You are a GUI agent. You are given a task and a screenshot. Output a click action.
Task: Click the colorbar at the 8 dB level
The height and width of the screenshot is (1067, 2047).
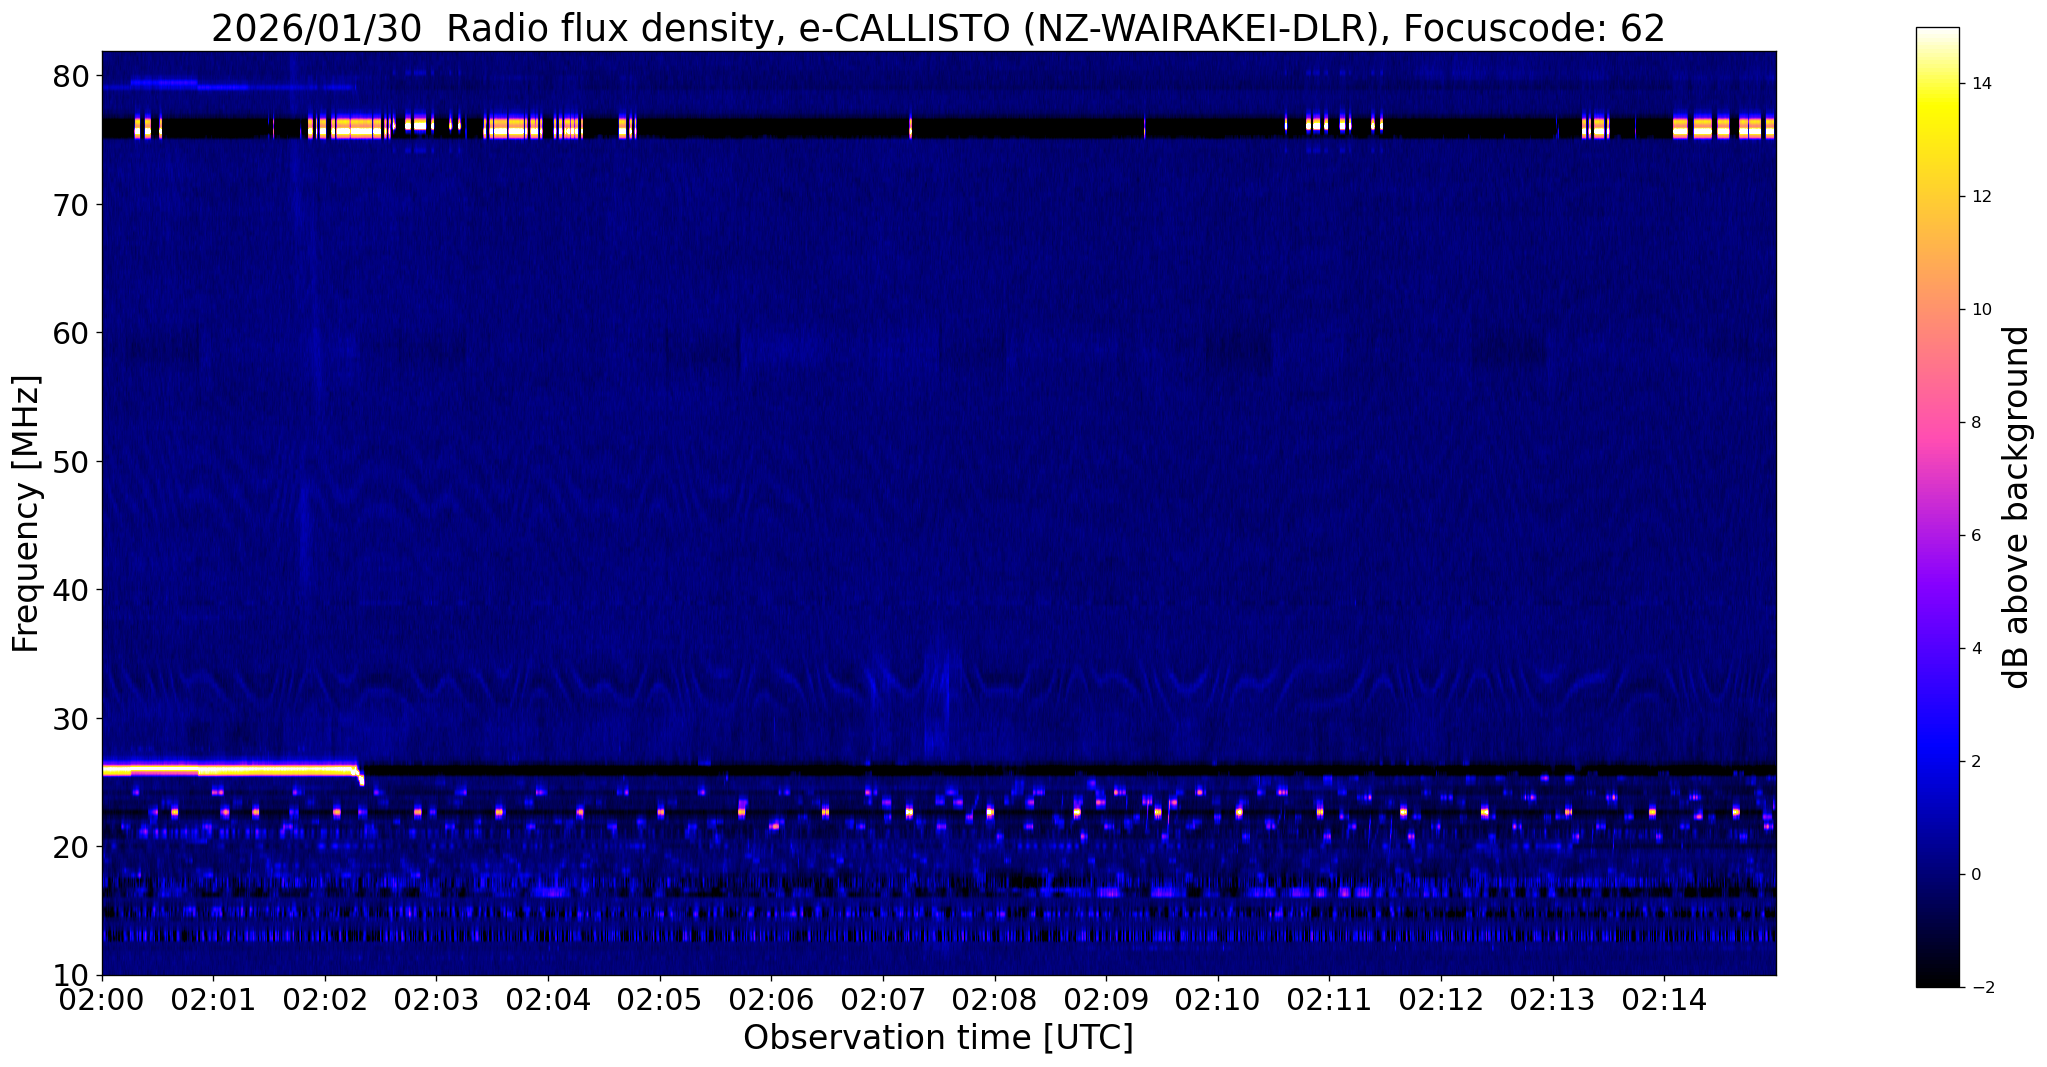[1937, 422]
